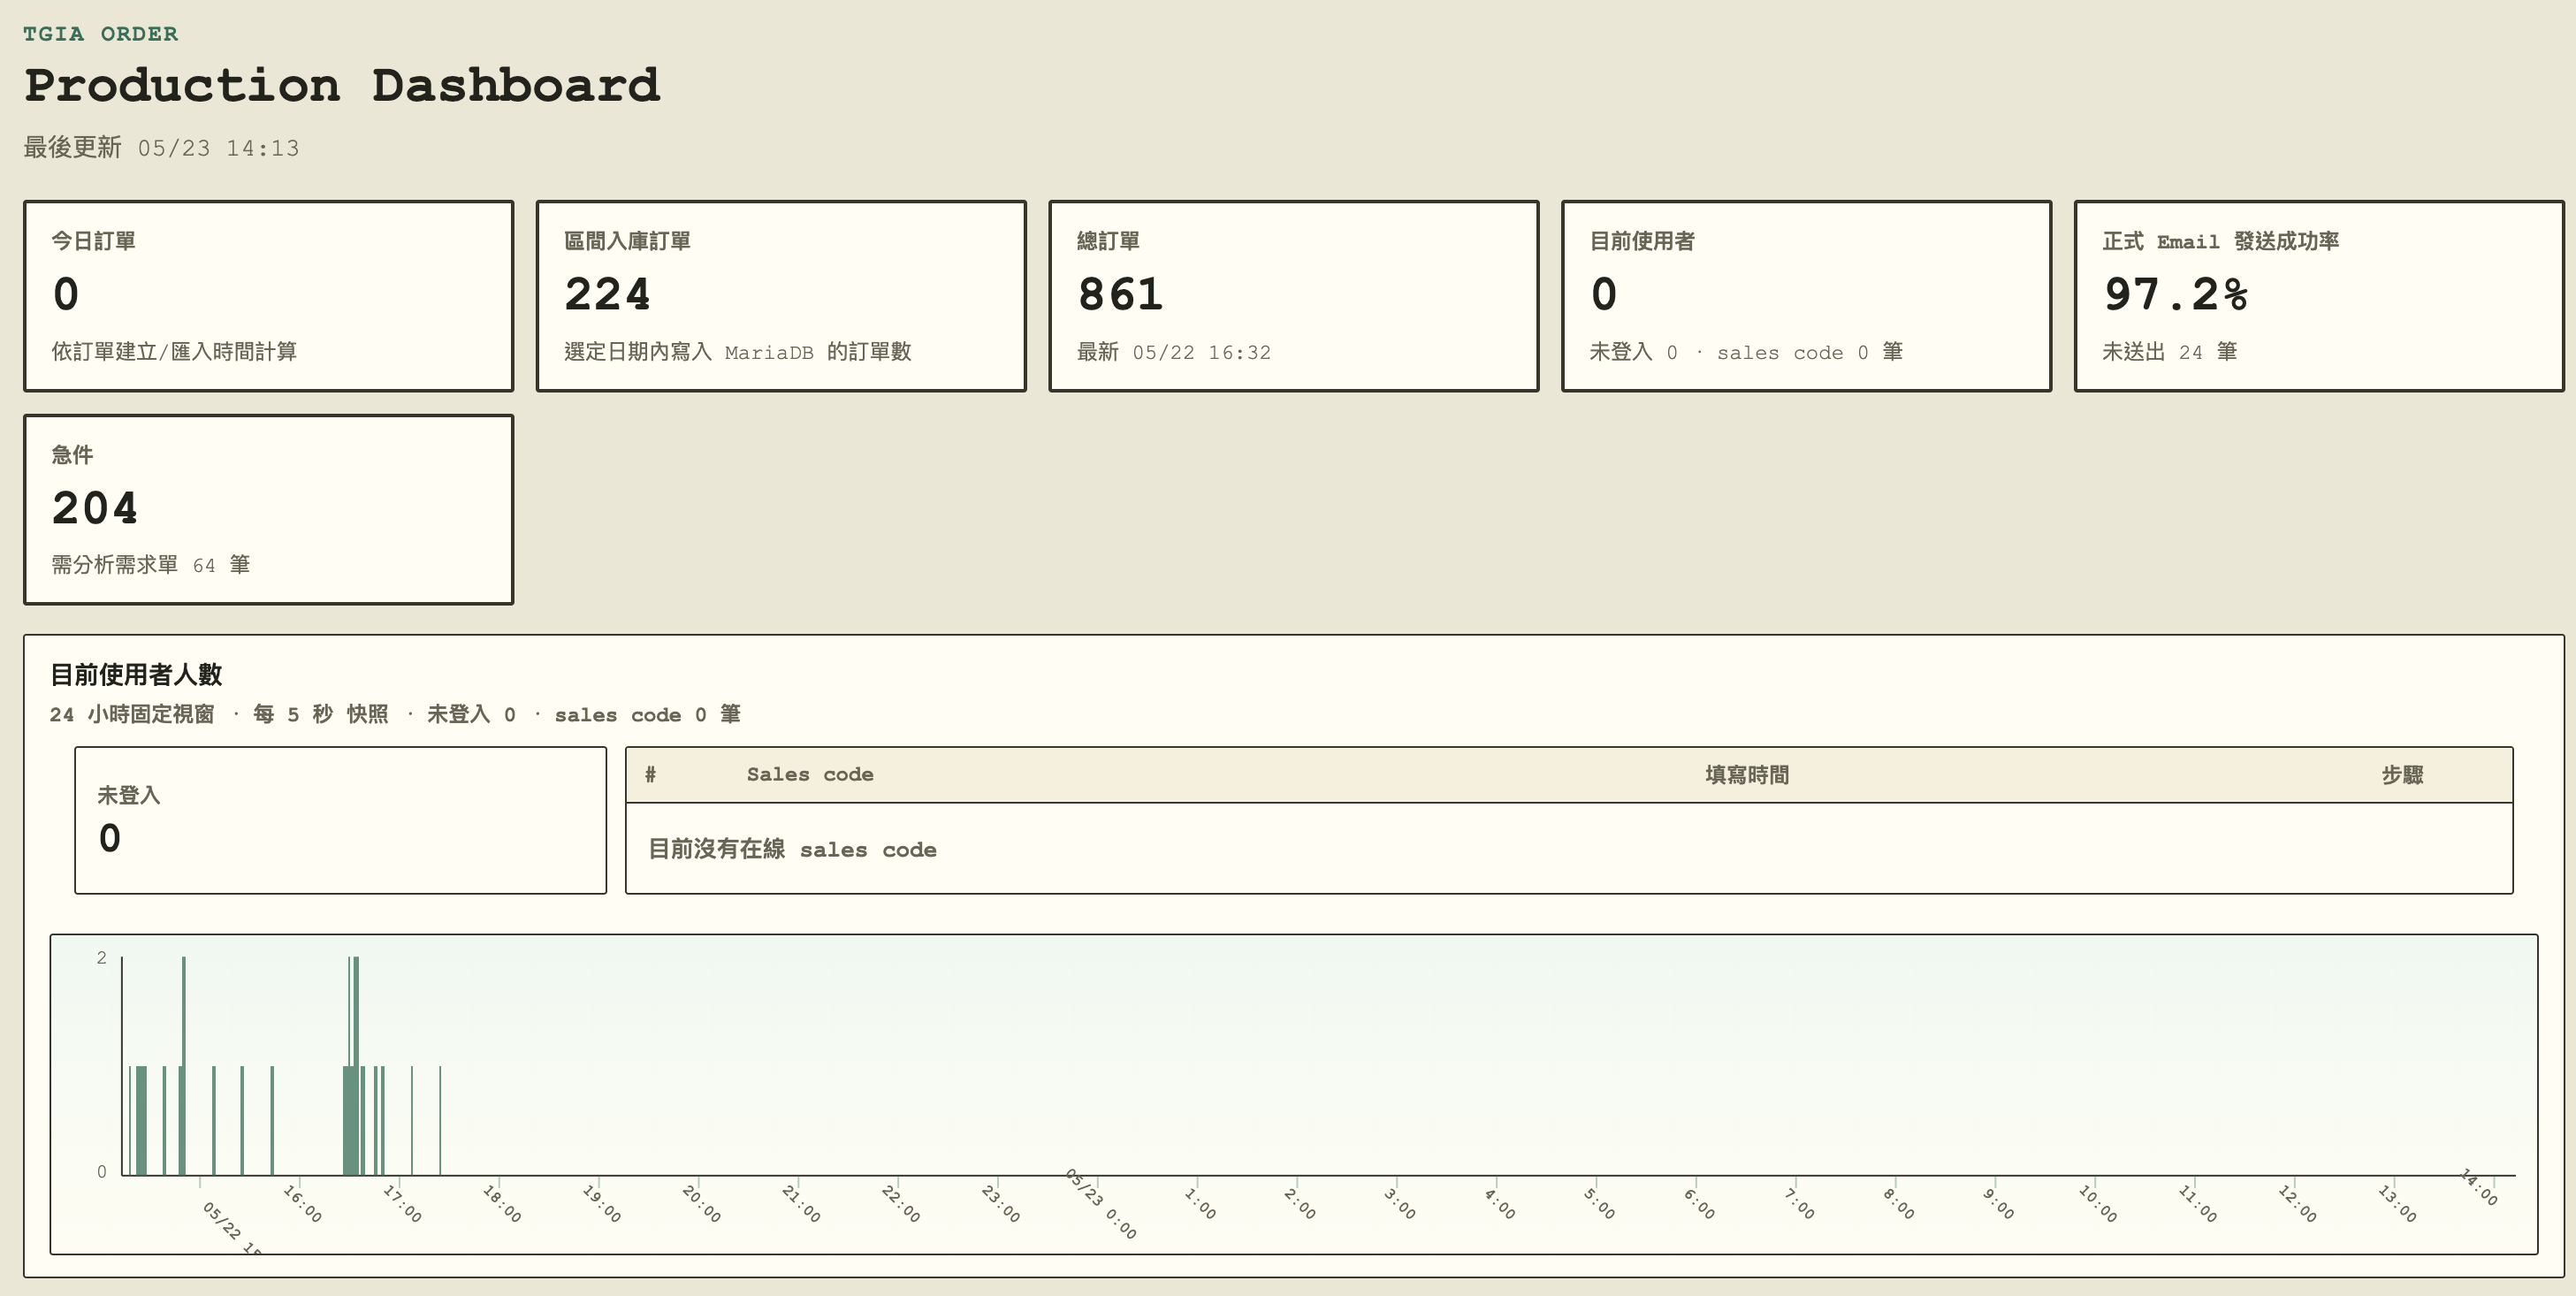Screen dimensions: 2576x1296
Task: Click 目前沒有在線 sales code row
Action: click(1569, 849)
